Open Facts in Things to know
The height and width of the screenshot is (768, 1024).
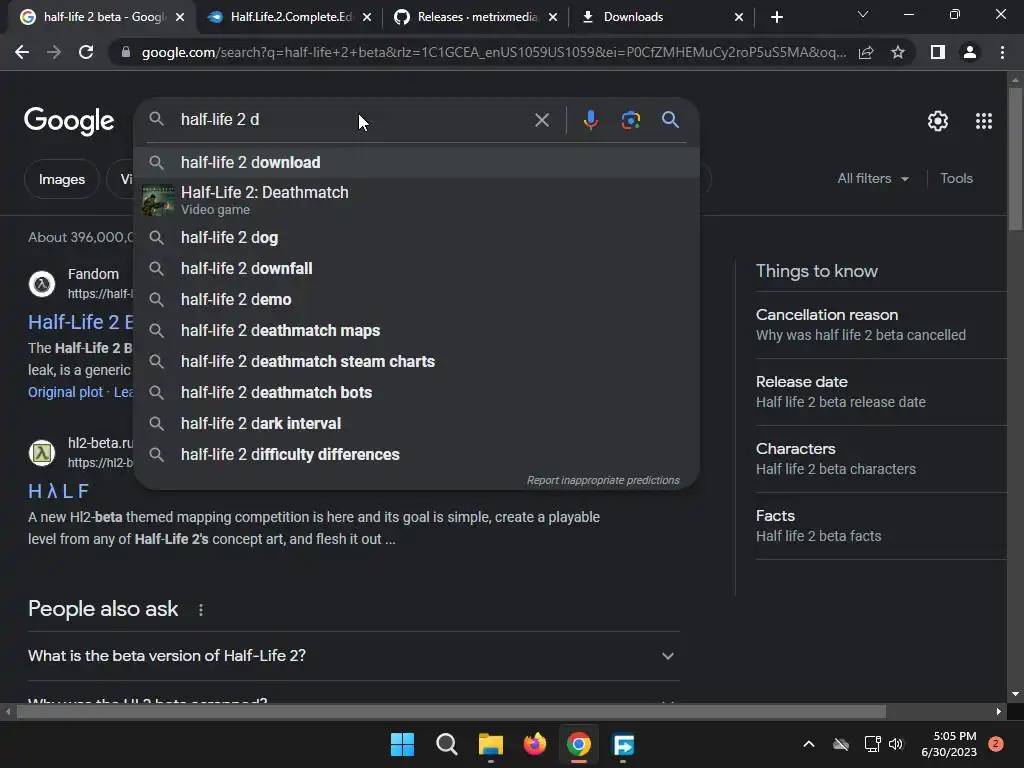(880, 526)
